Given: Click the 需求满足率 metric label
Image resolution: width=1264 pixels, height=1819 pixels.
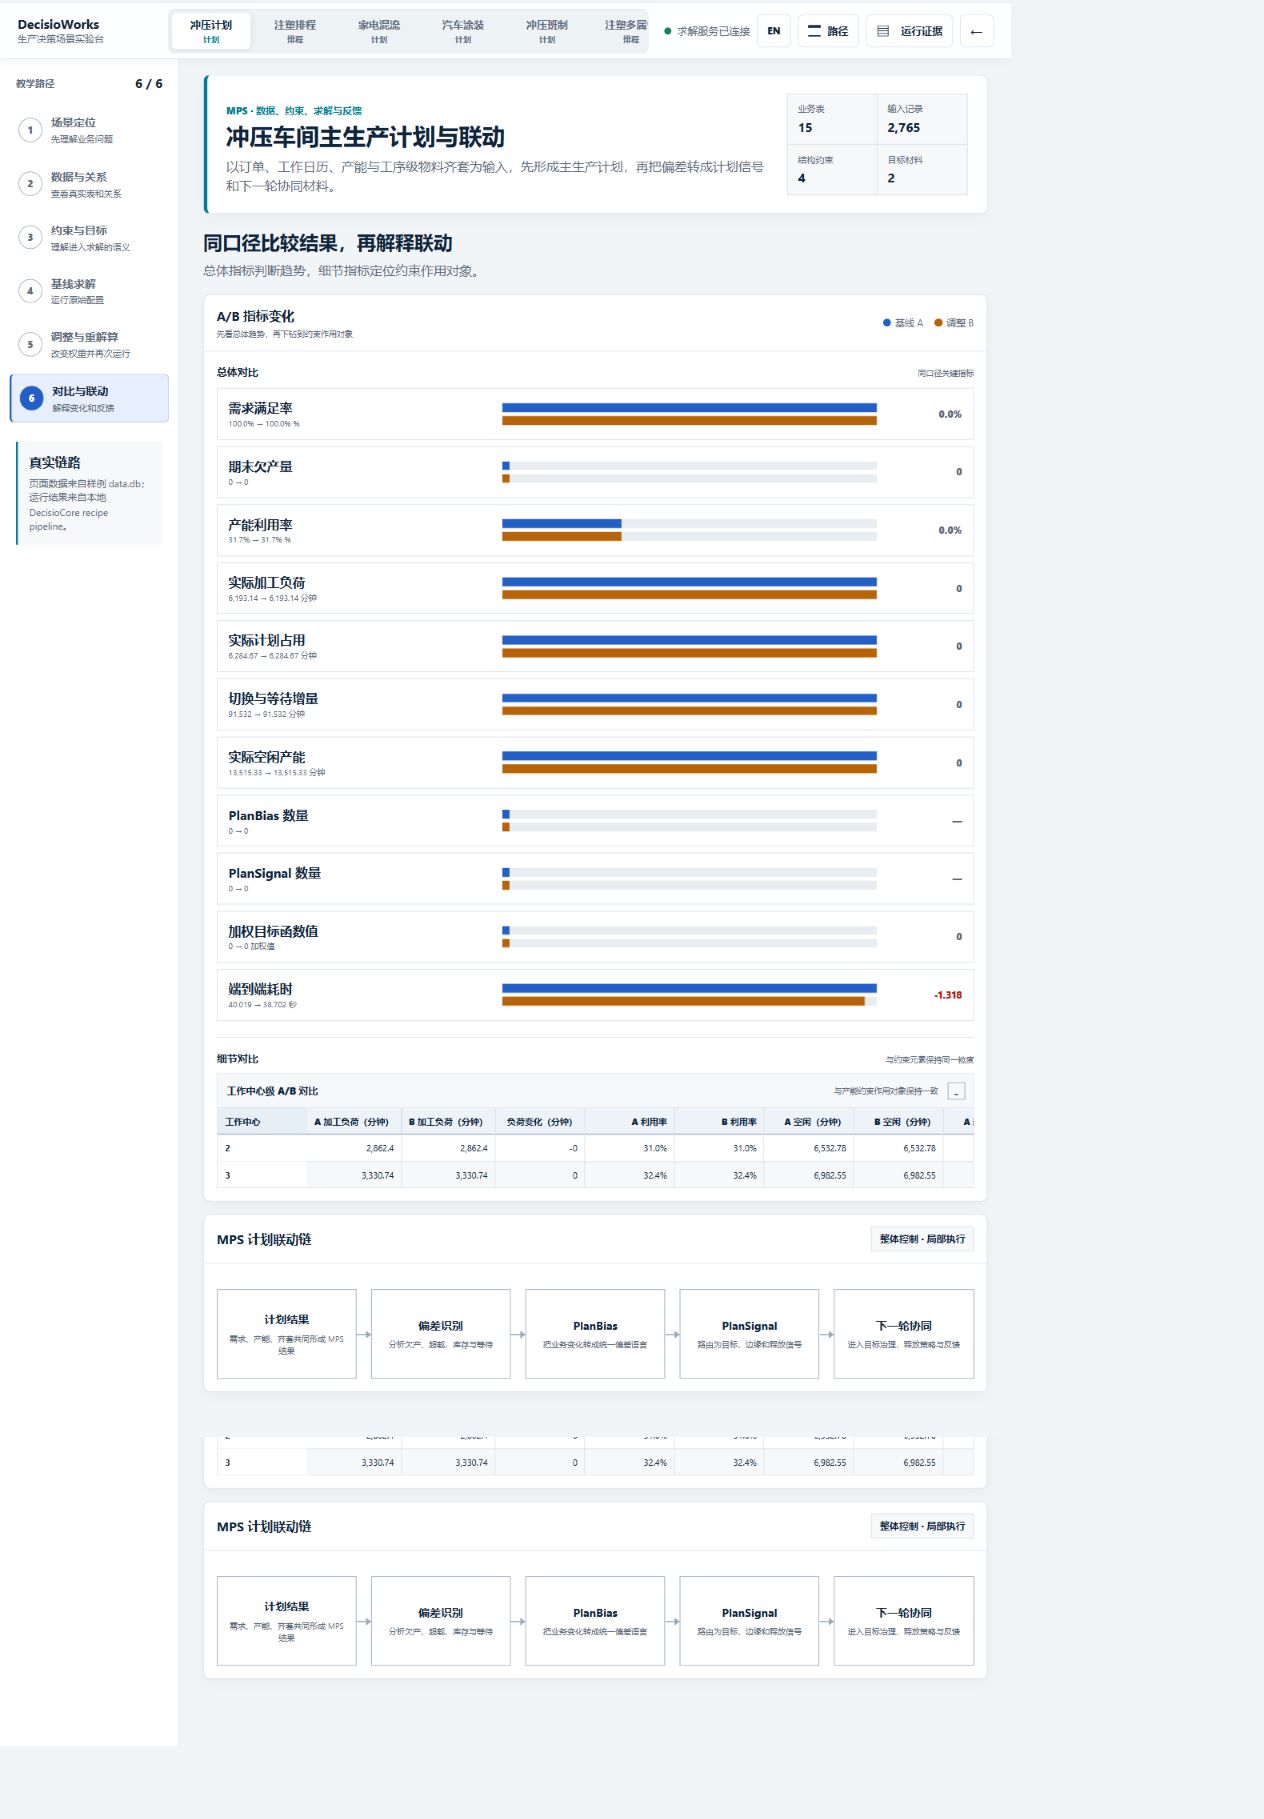Looking at the screenshot, I should coord(260,408).
